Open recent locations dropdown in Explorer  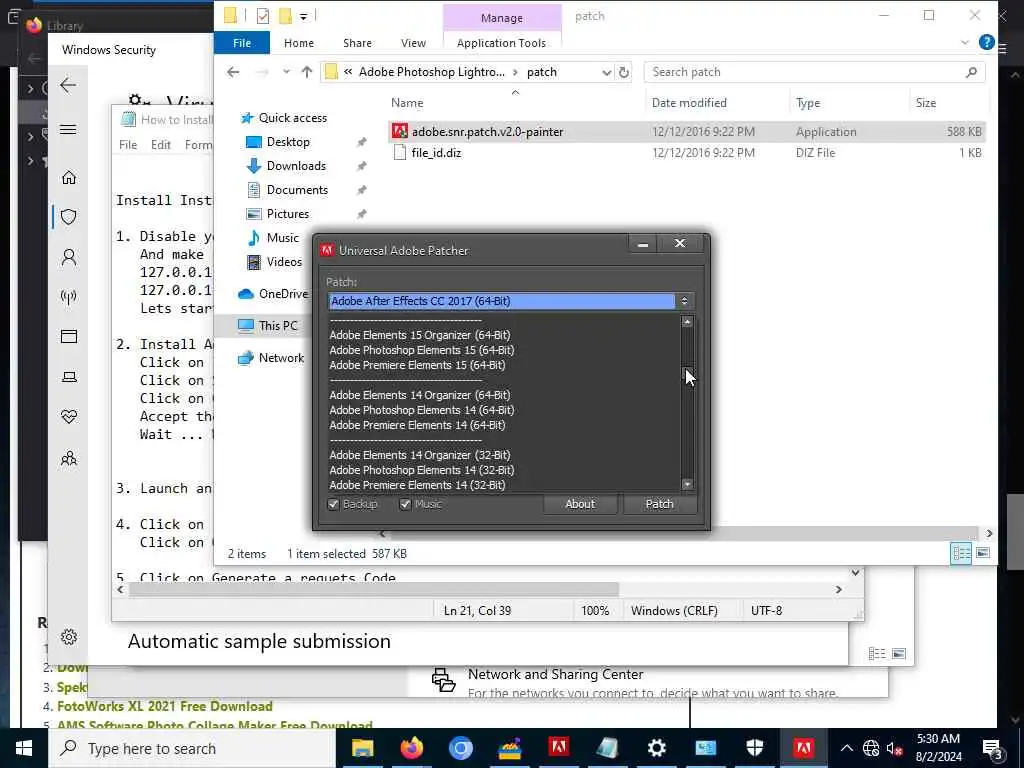[286, 72]
